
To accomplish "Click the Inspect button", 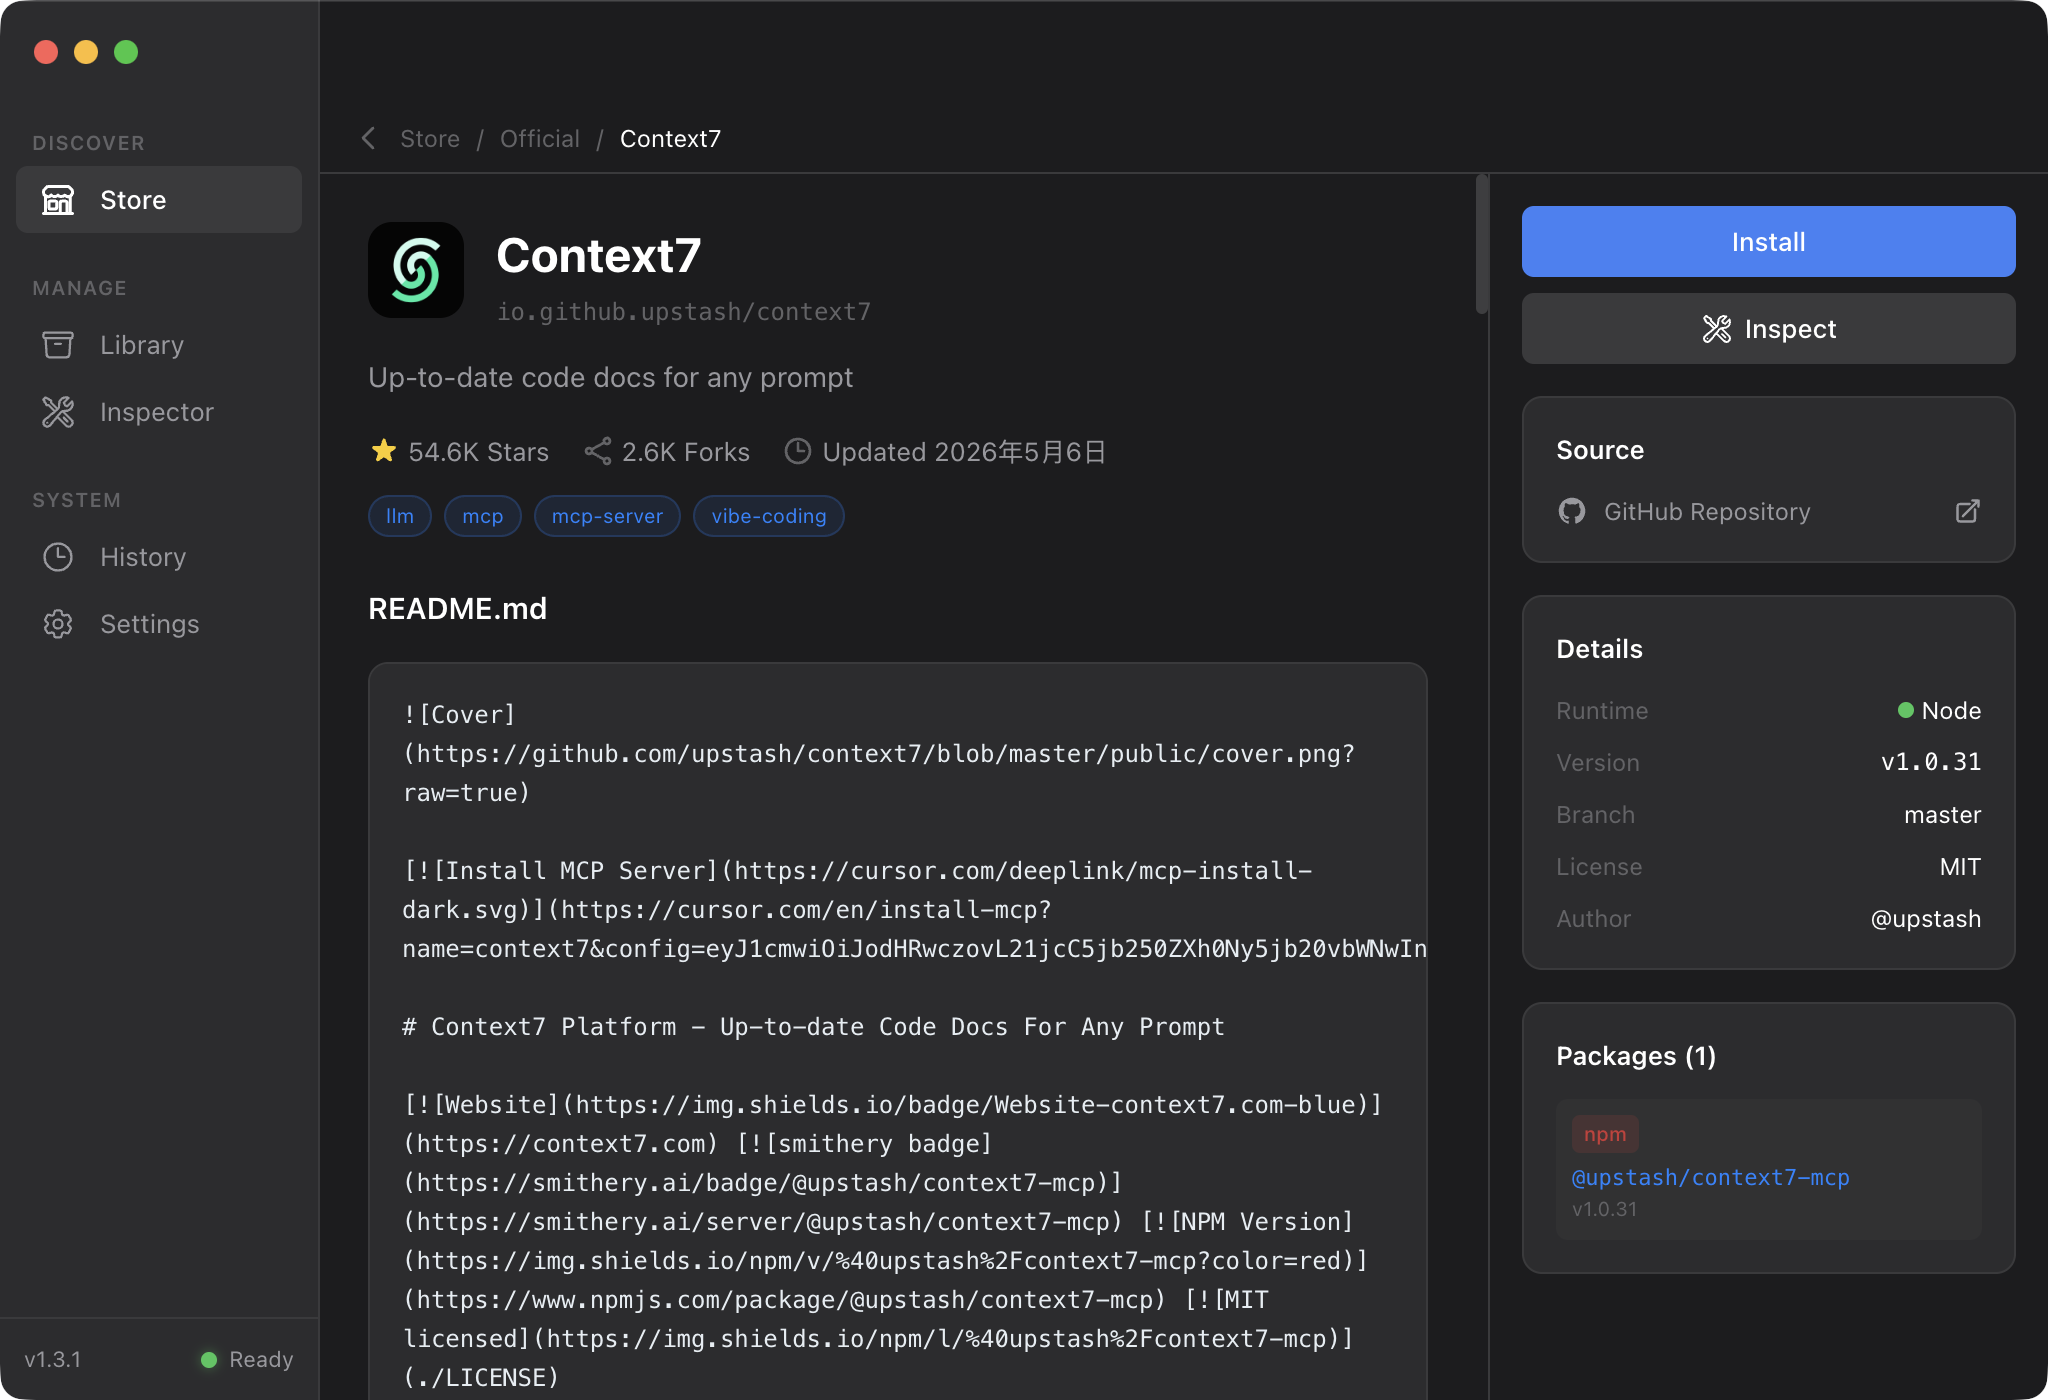I will point(1768,328).
